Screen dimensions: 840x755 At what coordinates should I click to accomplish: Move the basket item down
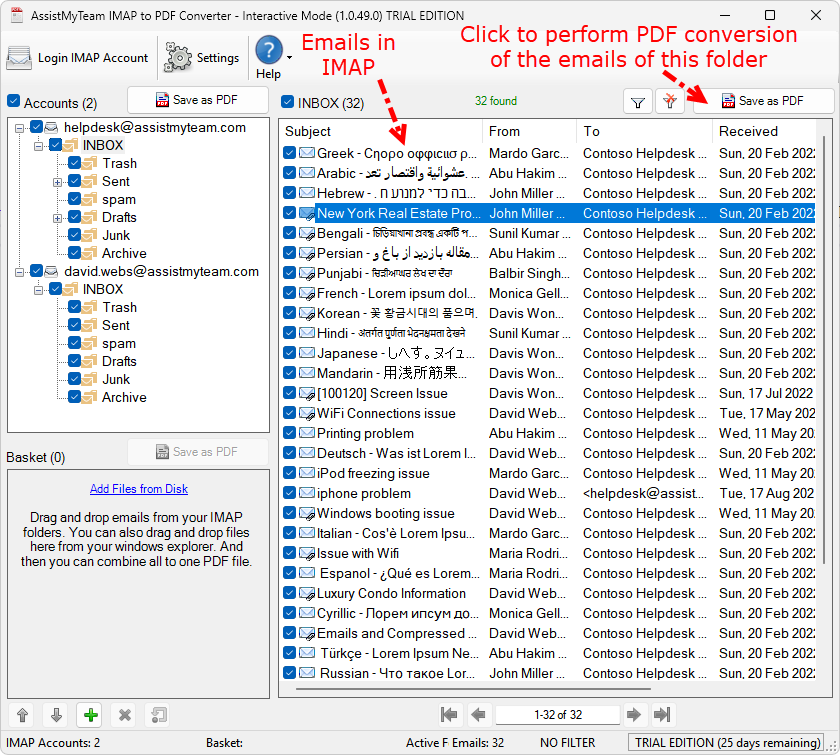pos(54,715)
